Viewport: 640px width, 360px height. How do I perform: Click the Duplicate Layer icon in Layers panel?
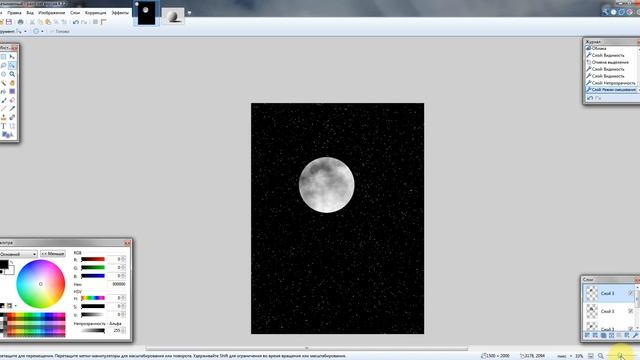click(x=604, y=336)
